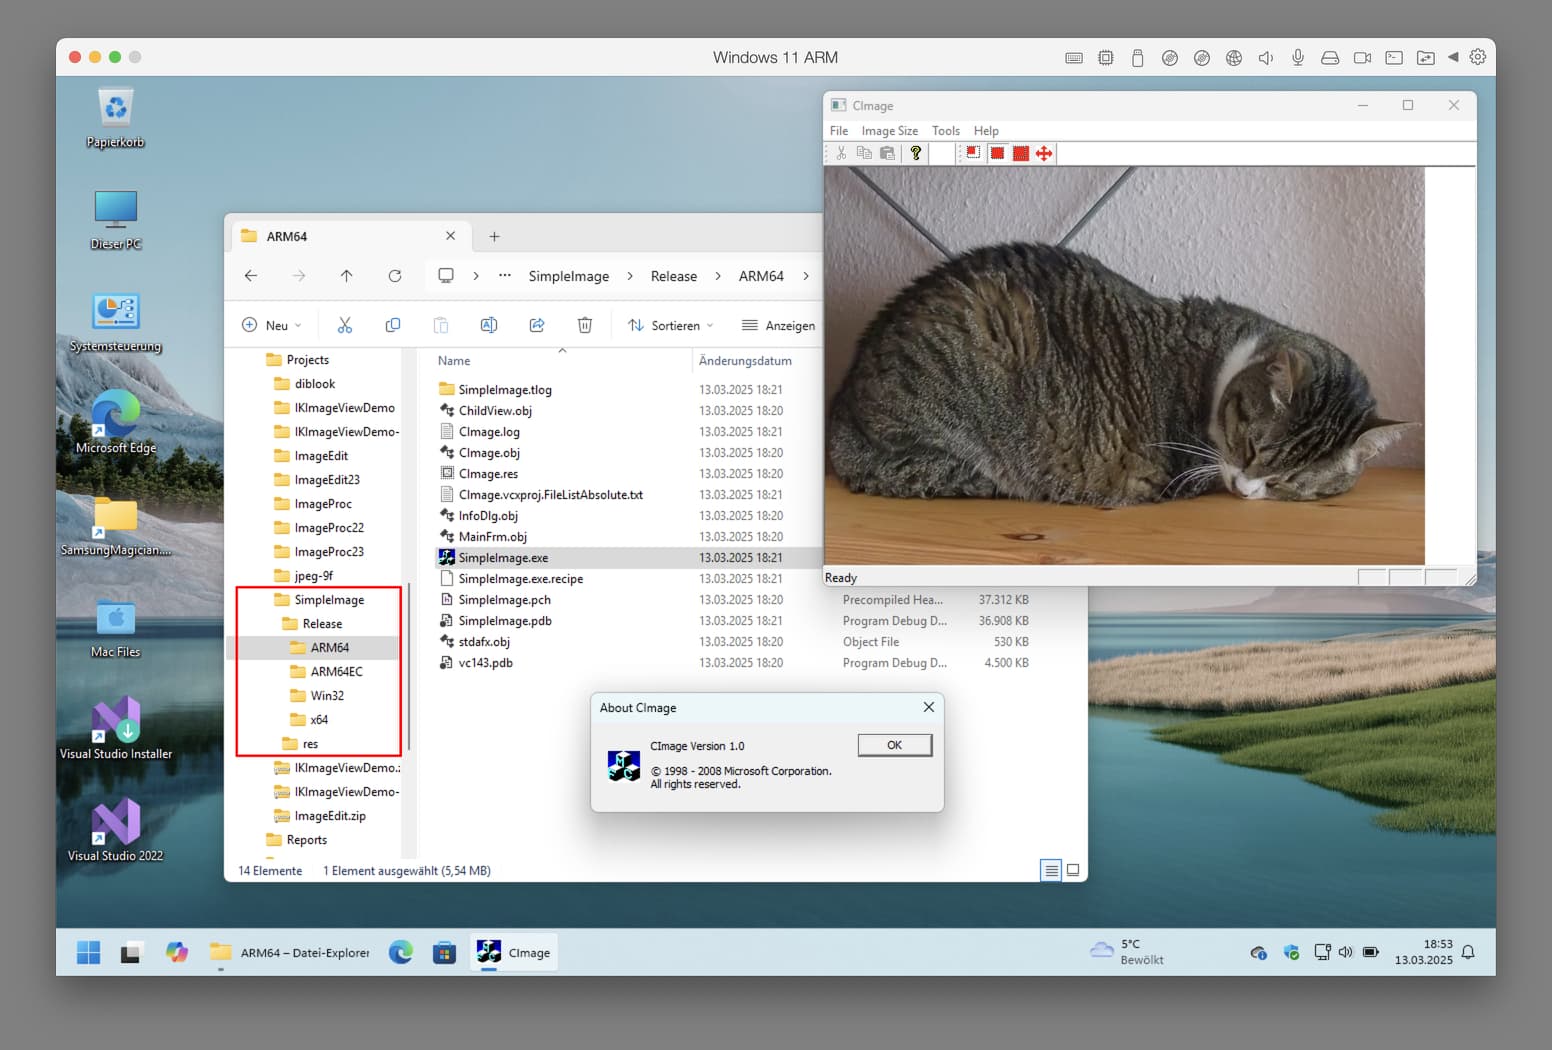The image size is (1552, 1050).
Task: Close the ARM64 Explorer tab
Action: (450, 236)
